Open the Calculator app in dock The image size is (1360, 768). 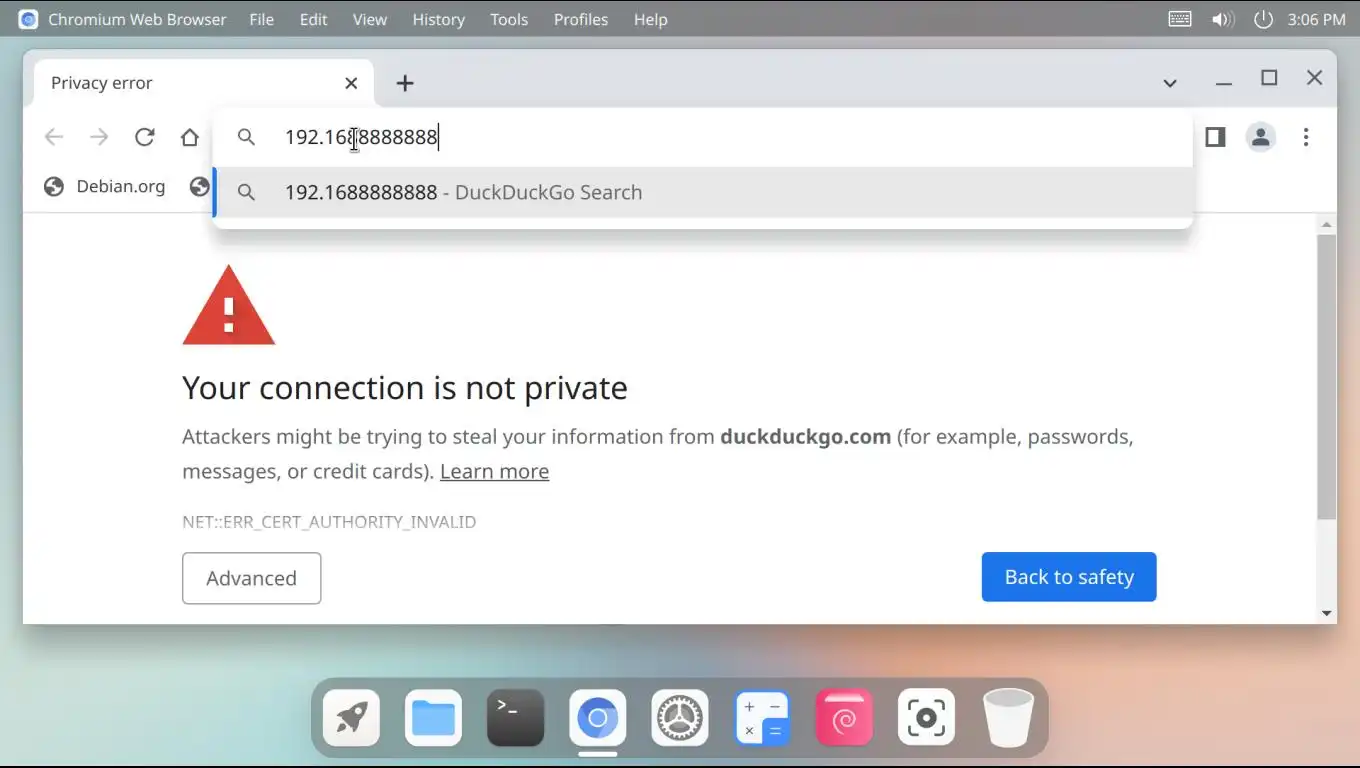[x=762, y=718]
